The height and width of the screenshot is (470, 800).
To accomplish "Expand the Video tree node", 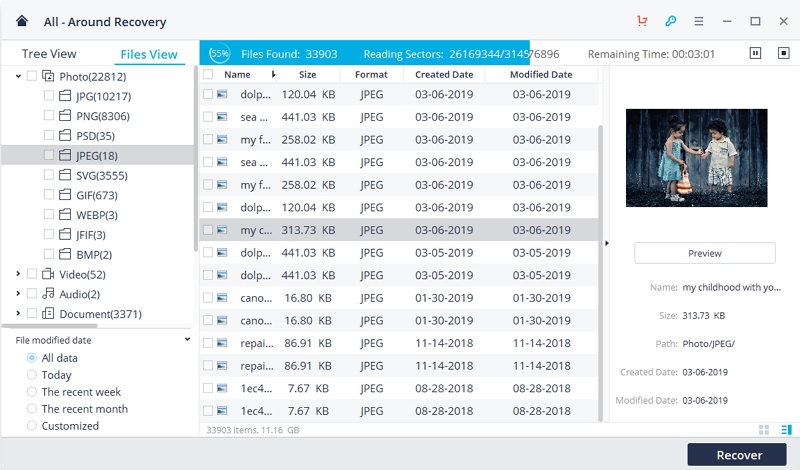I will pyautogui.click(x=18, y=274).
